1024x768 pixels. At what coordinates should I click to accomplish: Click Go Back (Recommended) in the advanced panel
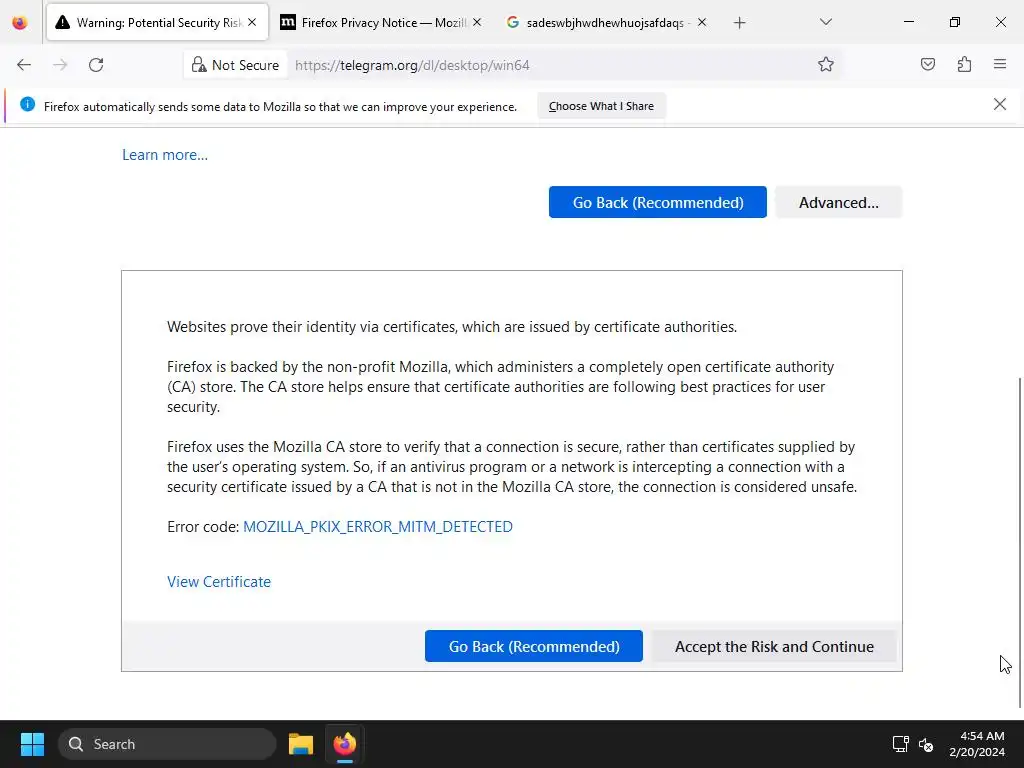tap(534, 646)
